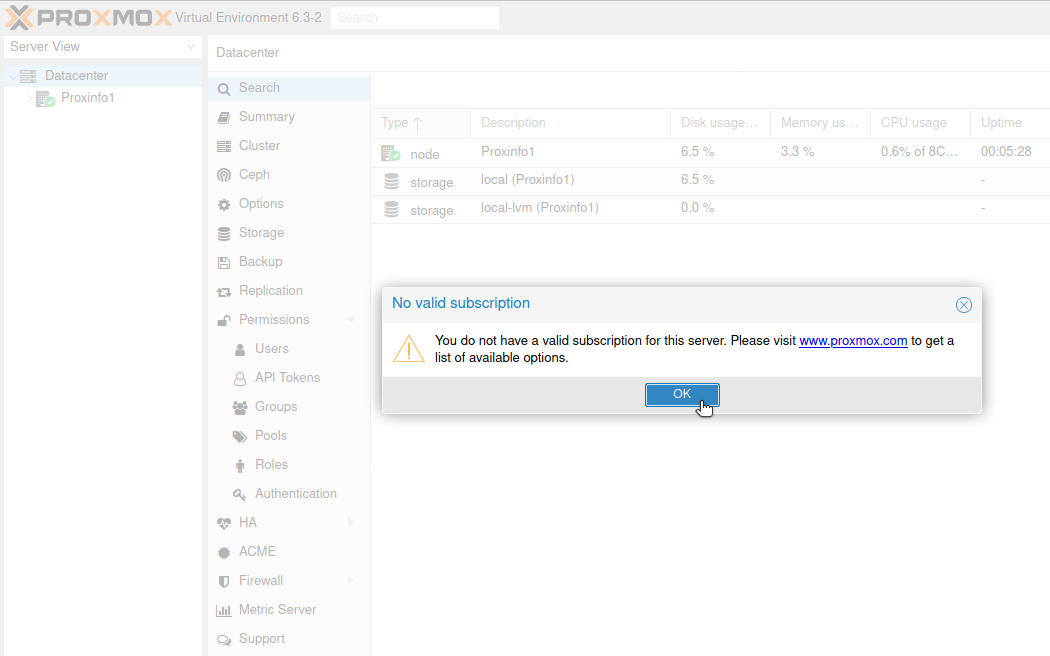Sort by the CPU usage column header
This screenshot has width=1050, height=656.
coord(920,123)
